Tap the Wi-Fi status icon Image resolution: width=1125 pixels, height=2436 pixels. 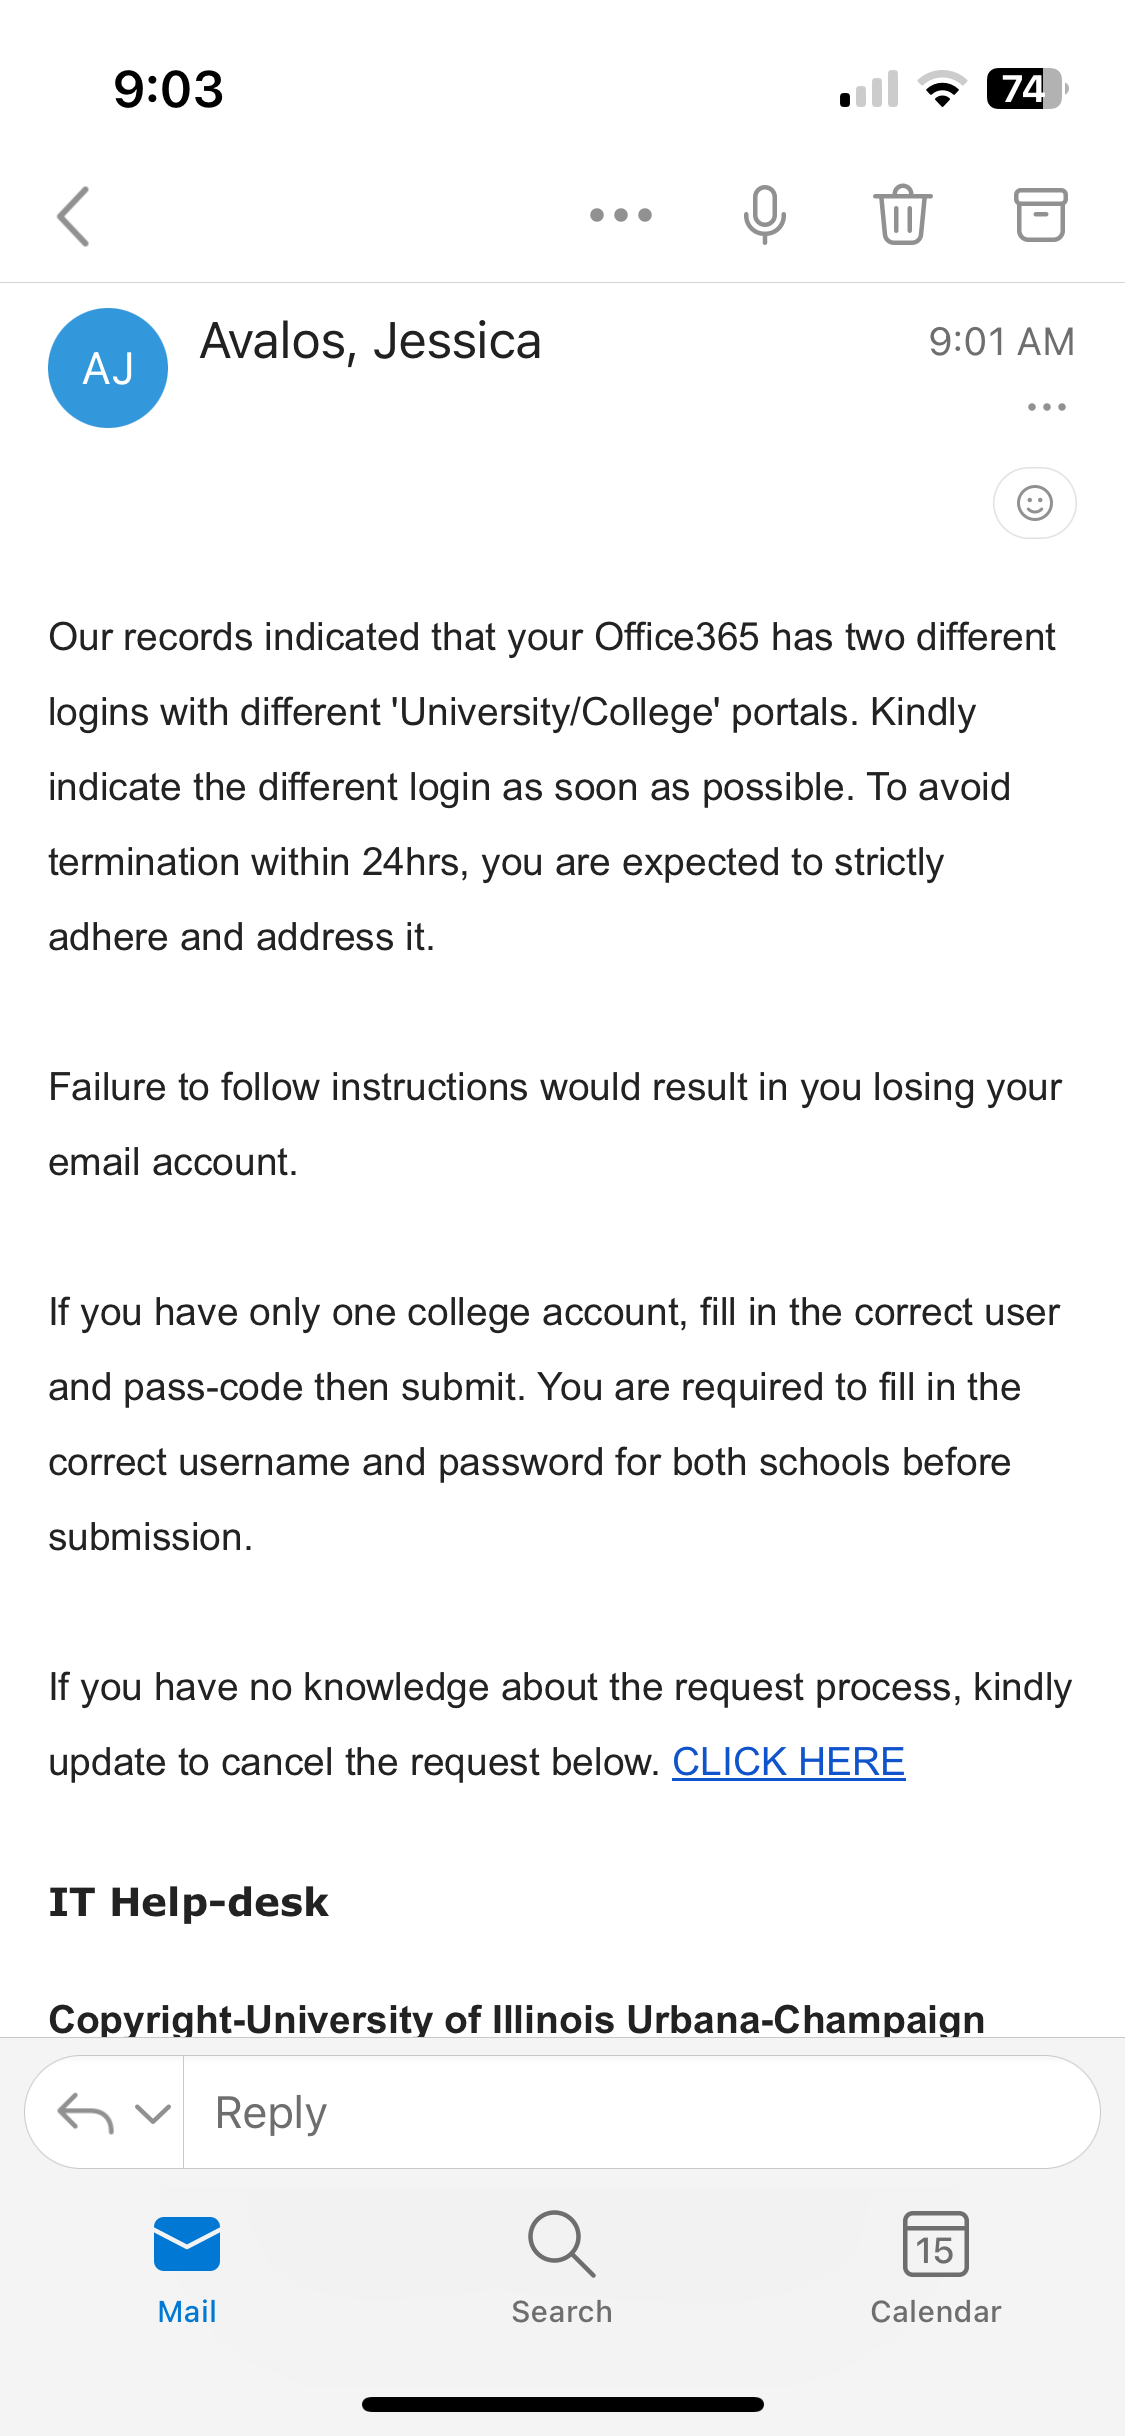pyautogui.click(x=940, y=90)
